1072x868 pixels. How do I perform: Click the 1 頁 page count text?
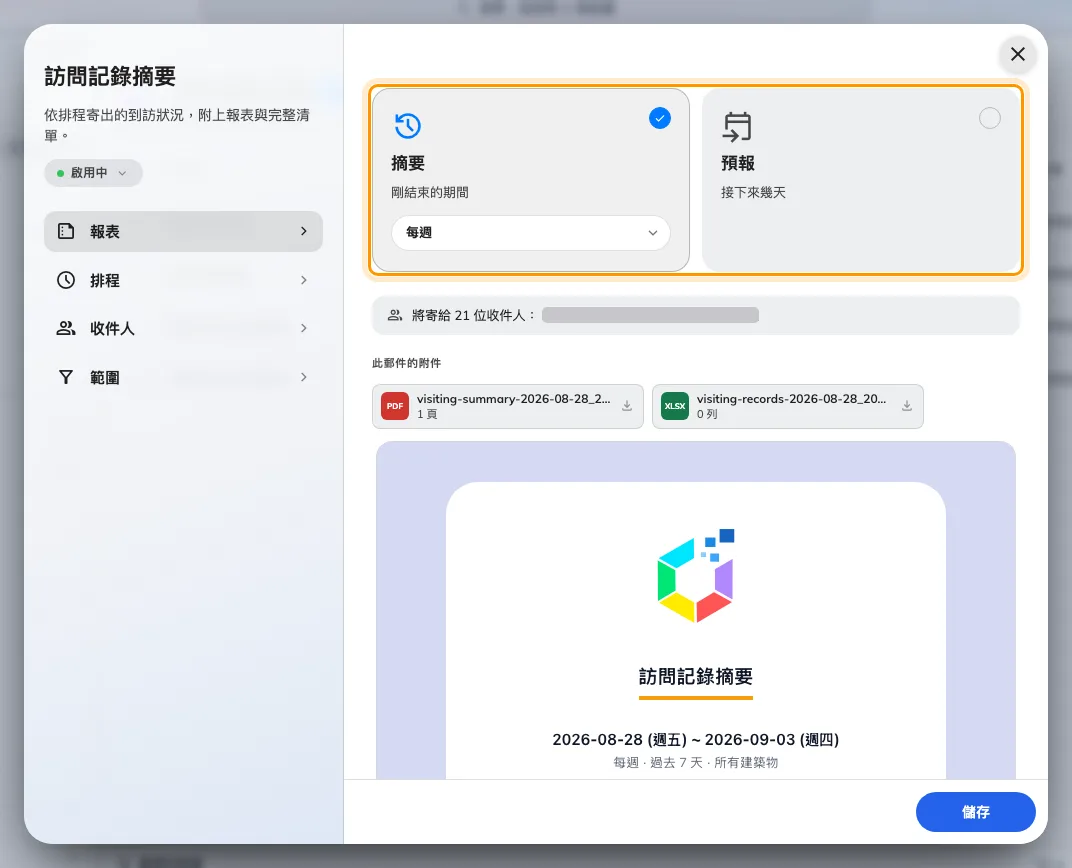pos(427,414)
